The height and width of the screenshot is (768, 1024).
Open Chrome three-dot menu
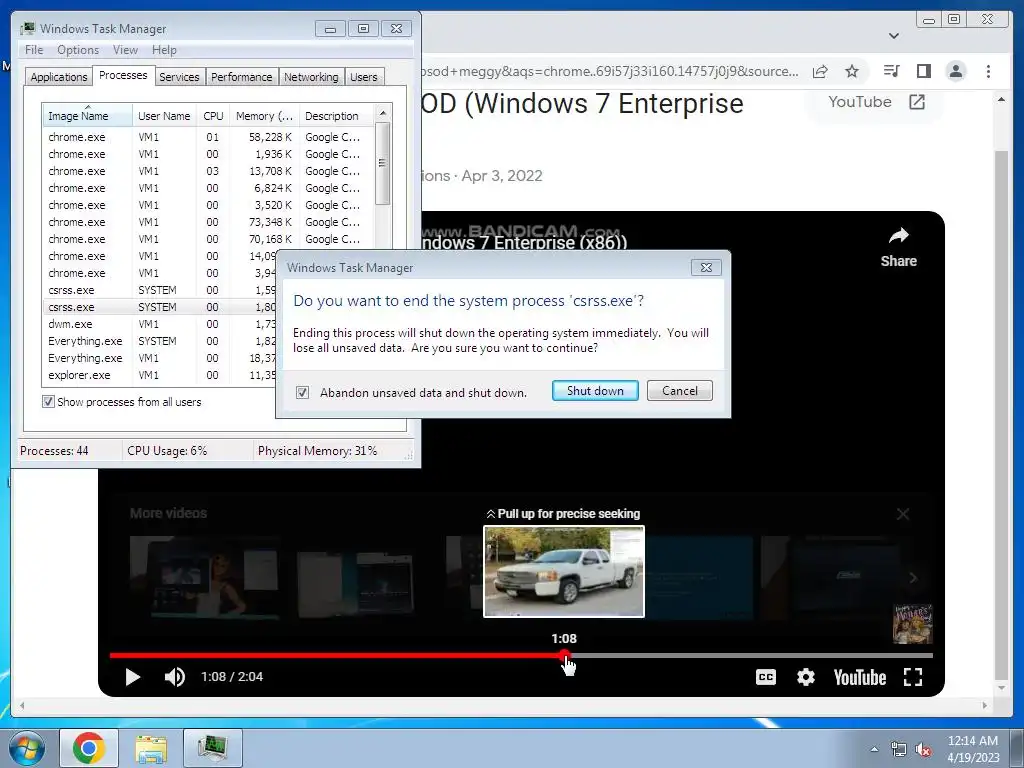pos(988,71)
